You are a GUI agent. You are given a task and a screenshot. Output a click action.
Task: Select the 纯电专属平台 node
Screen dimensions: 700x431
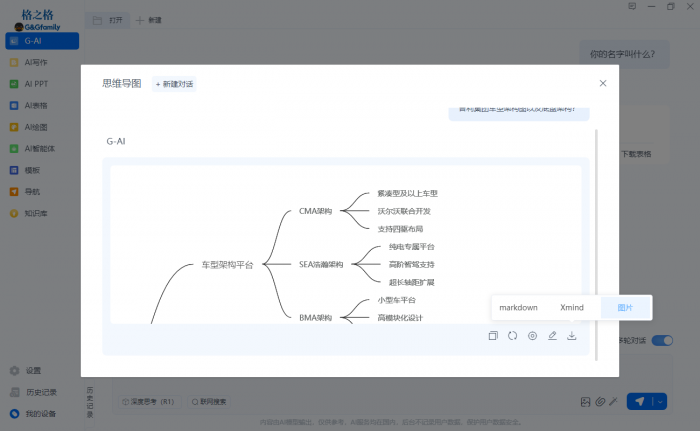412,247
